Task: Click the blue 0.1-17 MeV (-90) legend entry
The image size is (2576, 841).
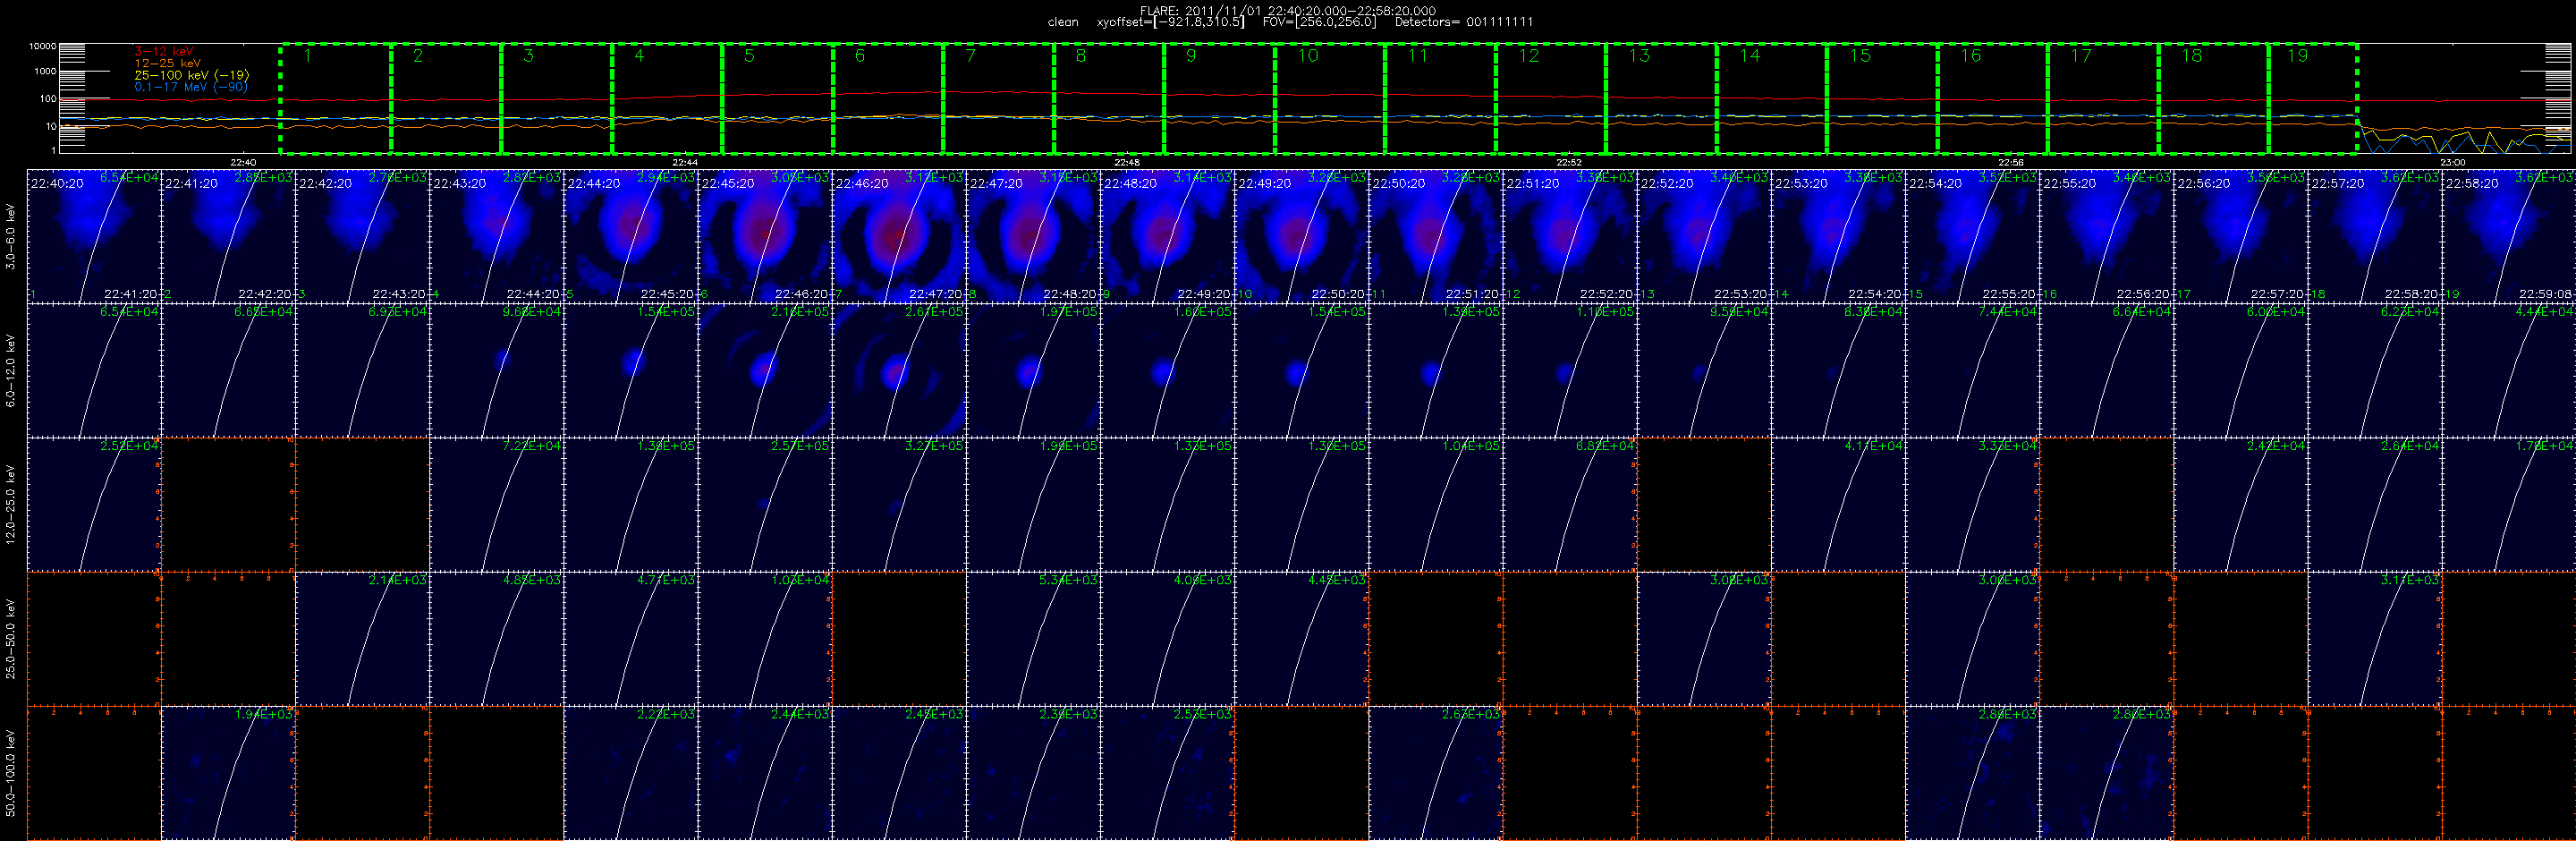Action: 191,87
